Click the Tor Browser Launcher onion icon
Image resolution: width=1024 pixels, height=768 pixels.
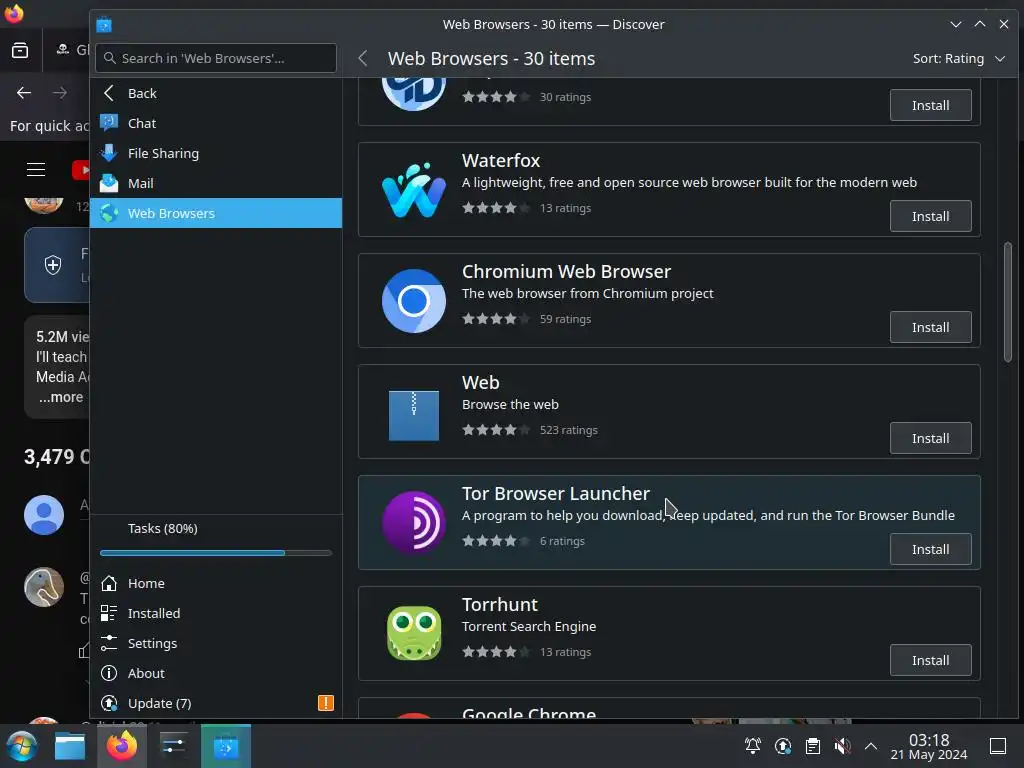414,522
